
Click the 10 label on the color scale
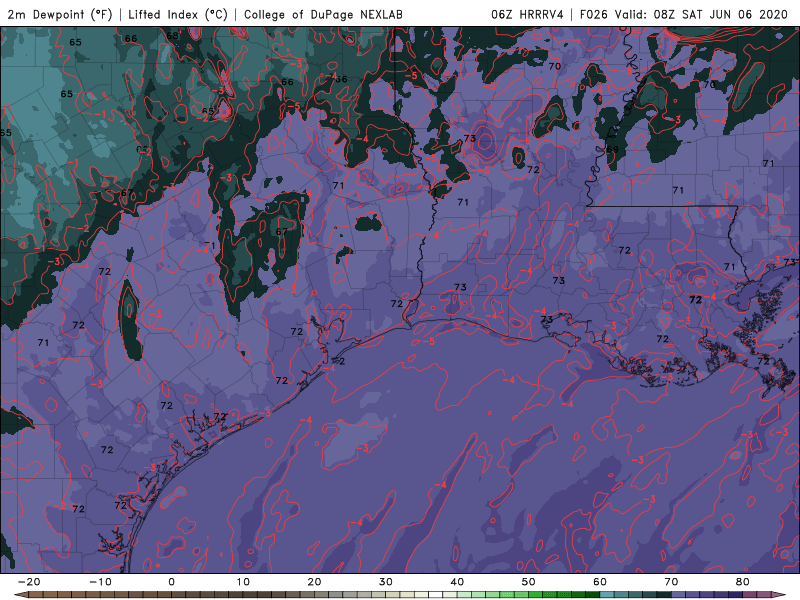click(243, 582)
